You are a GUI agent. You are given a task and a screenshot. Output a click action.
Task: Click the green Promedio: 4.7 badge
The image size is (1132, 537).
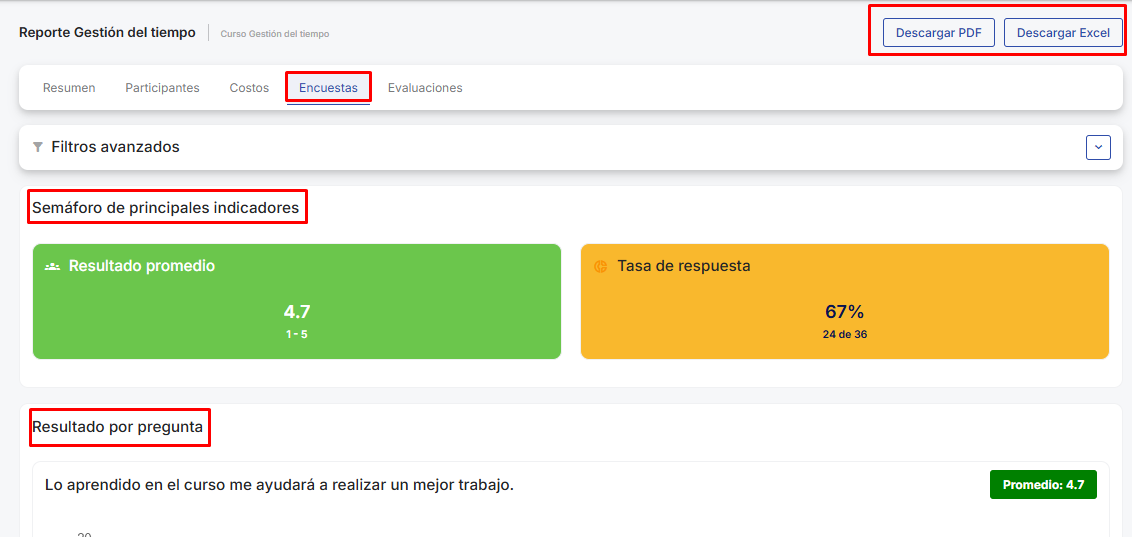pyautogui.click(x=1043, y=484)
